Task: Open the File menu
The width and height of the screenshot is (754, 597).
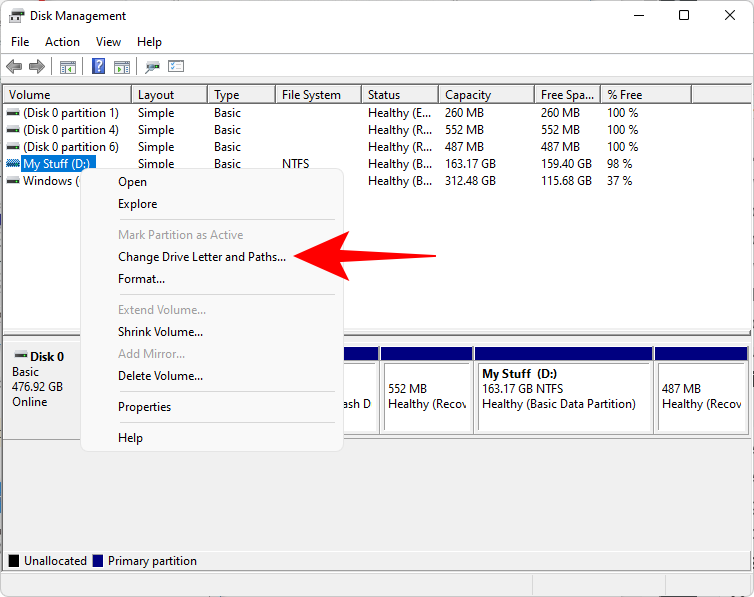Action: (x=20, y=42)
